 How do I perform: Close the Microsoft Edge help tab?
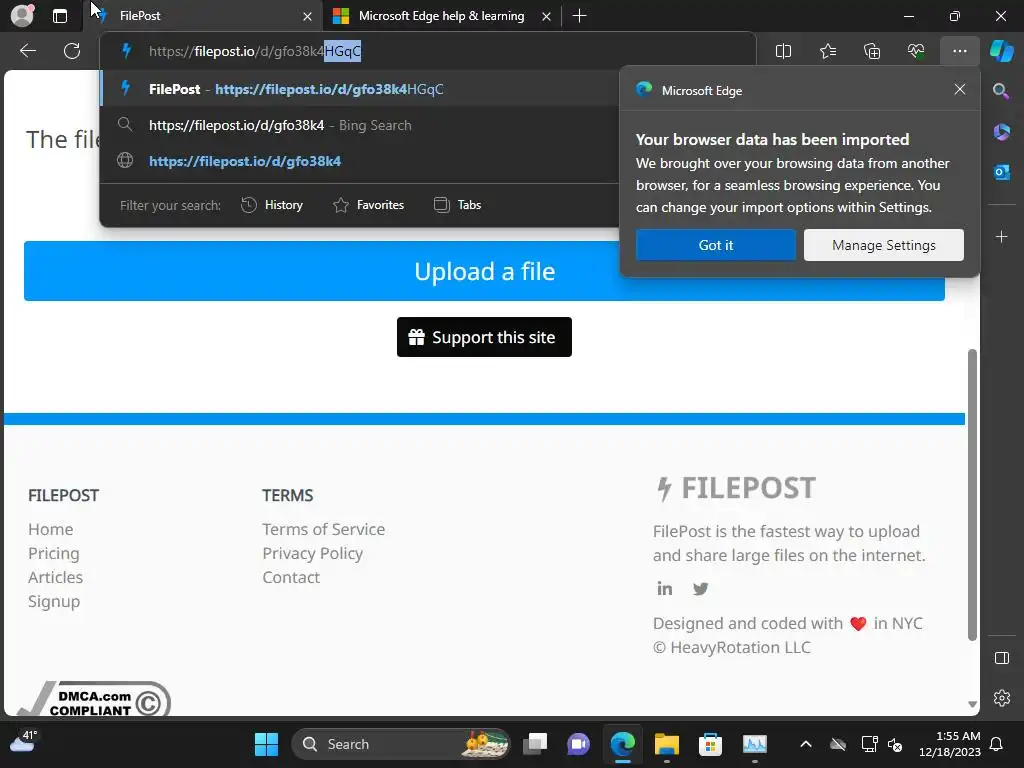click(x=547, y=16)
